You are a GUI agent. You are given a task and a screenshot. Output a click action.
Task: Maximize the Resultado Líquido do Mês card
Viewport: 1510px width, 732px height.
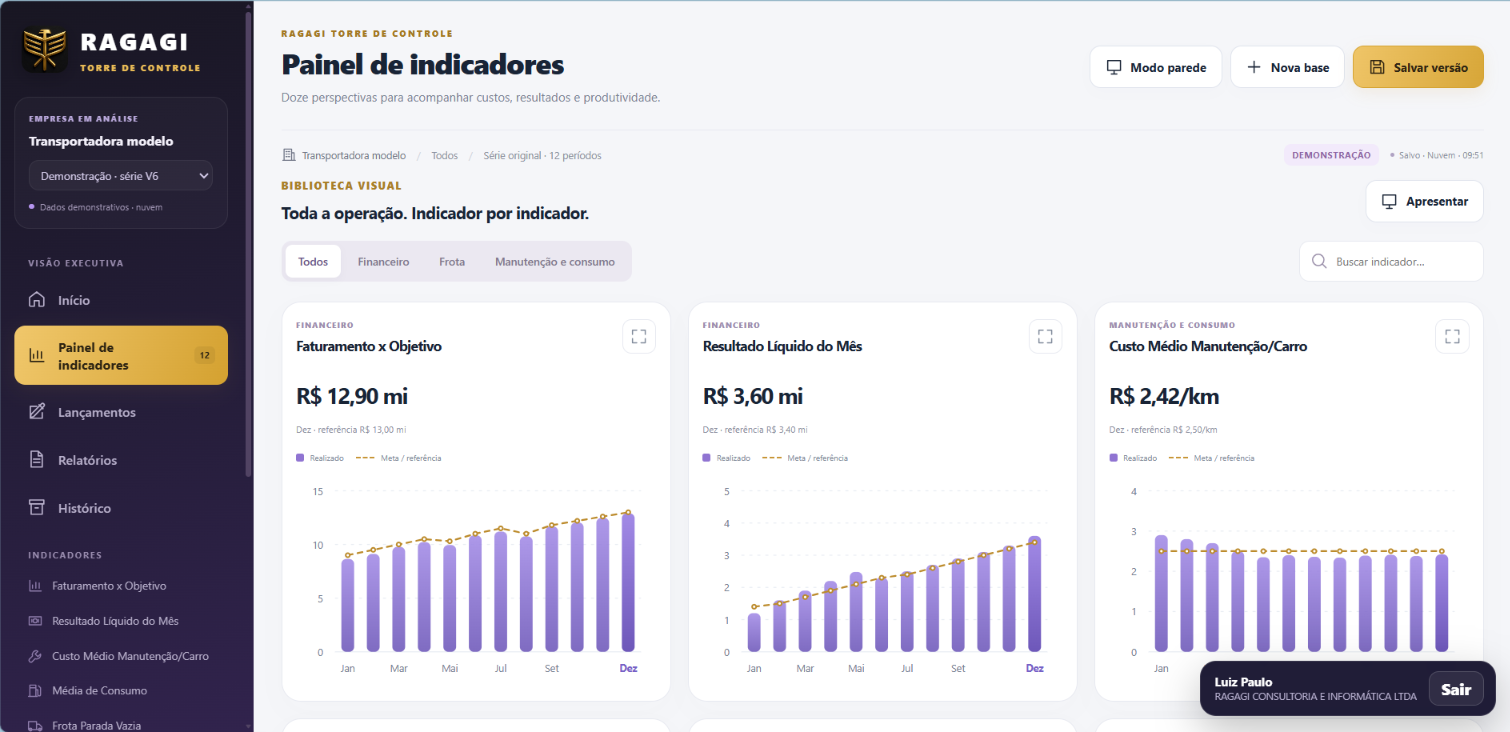tap(1045, 336)
